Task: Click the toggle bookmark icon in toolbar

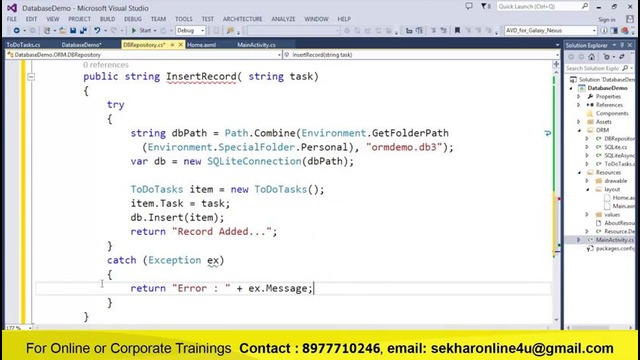Action: tap(457, 31)
